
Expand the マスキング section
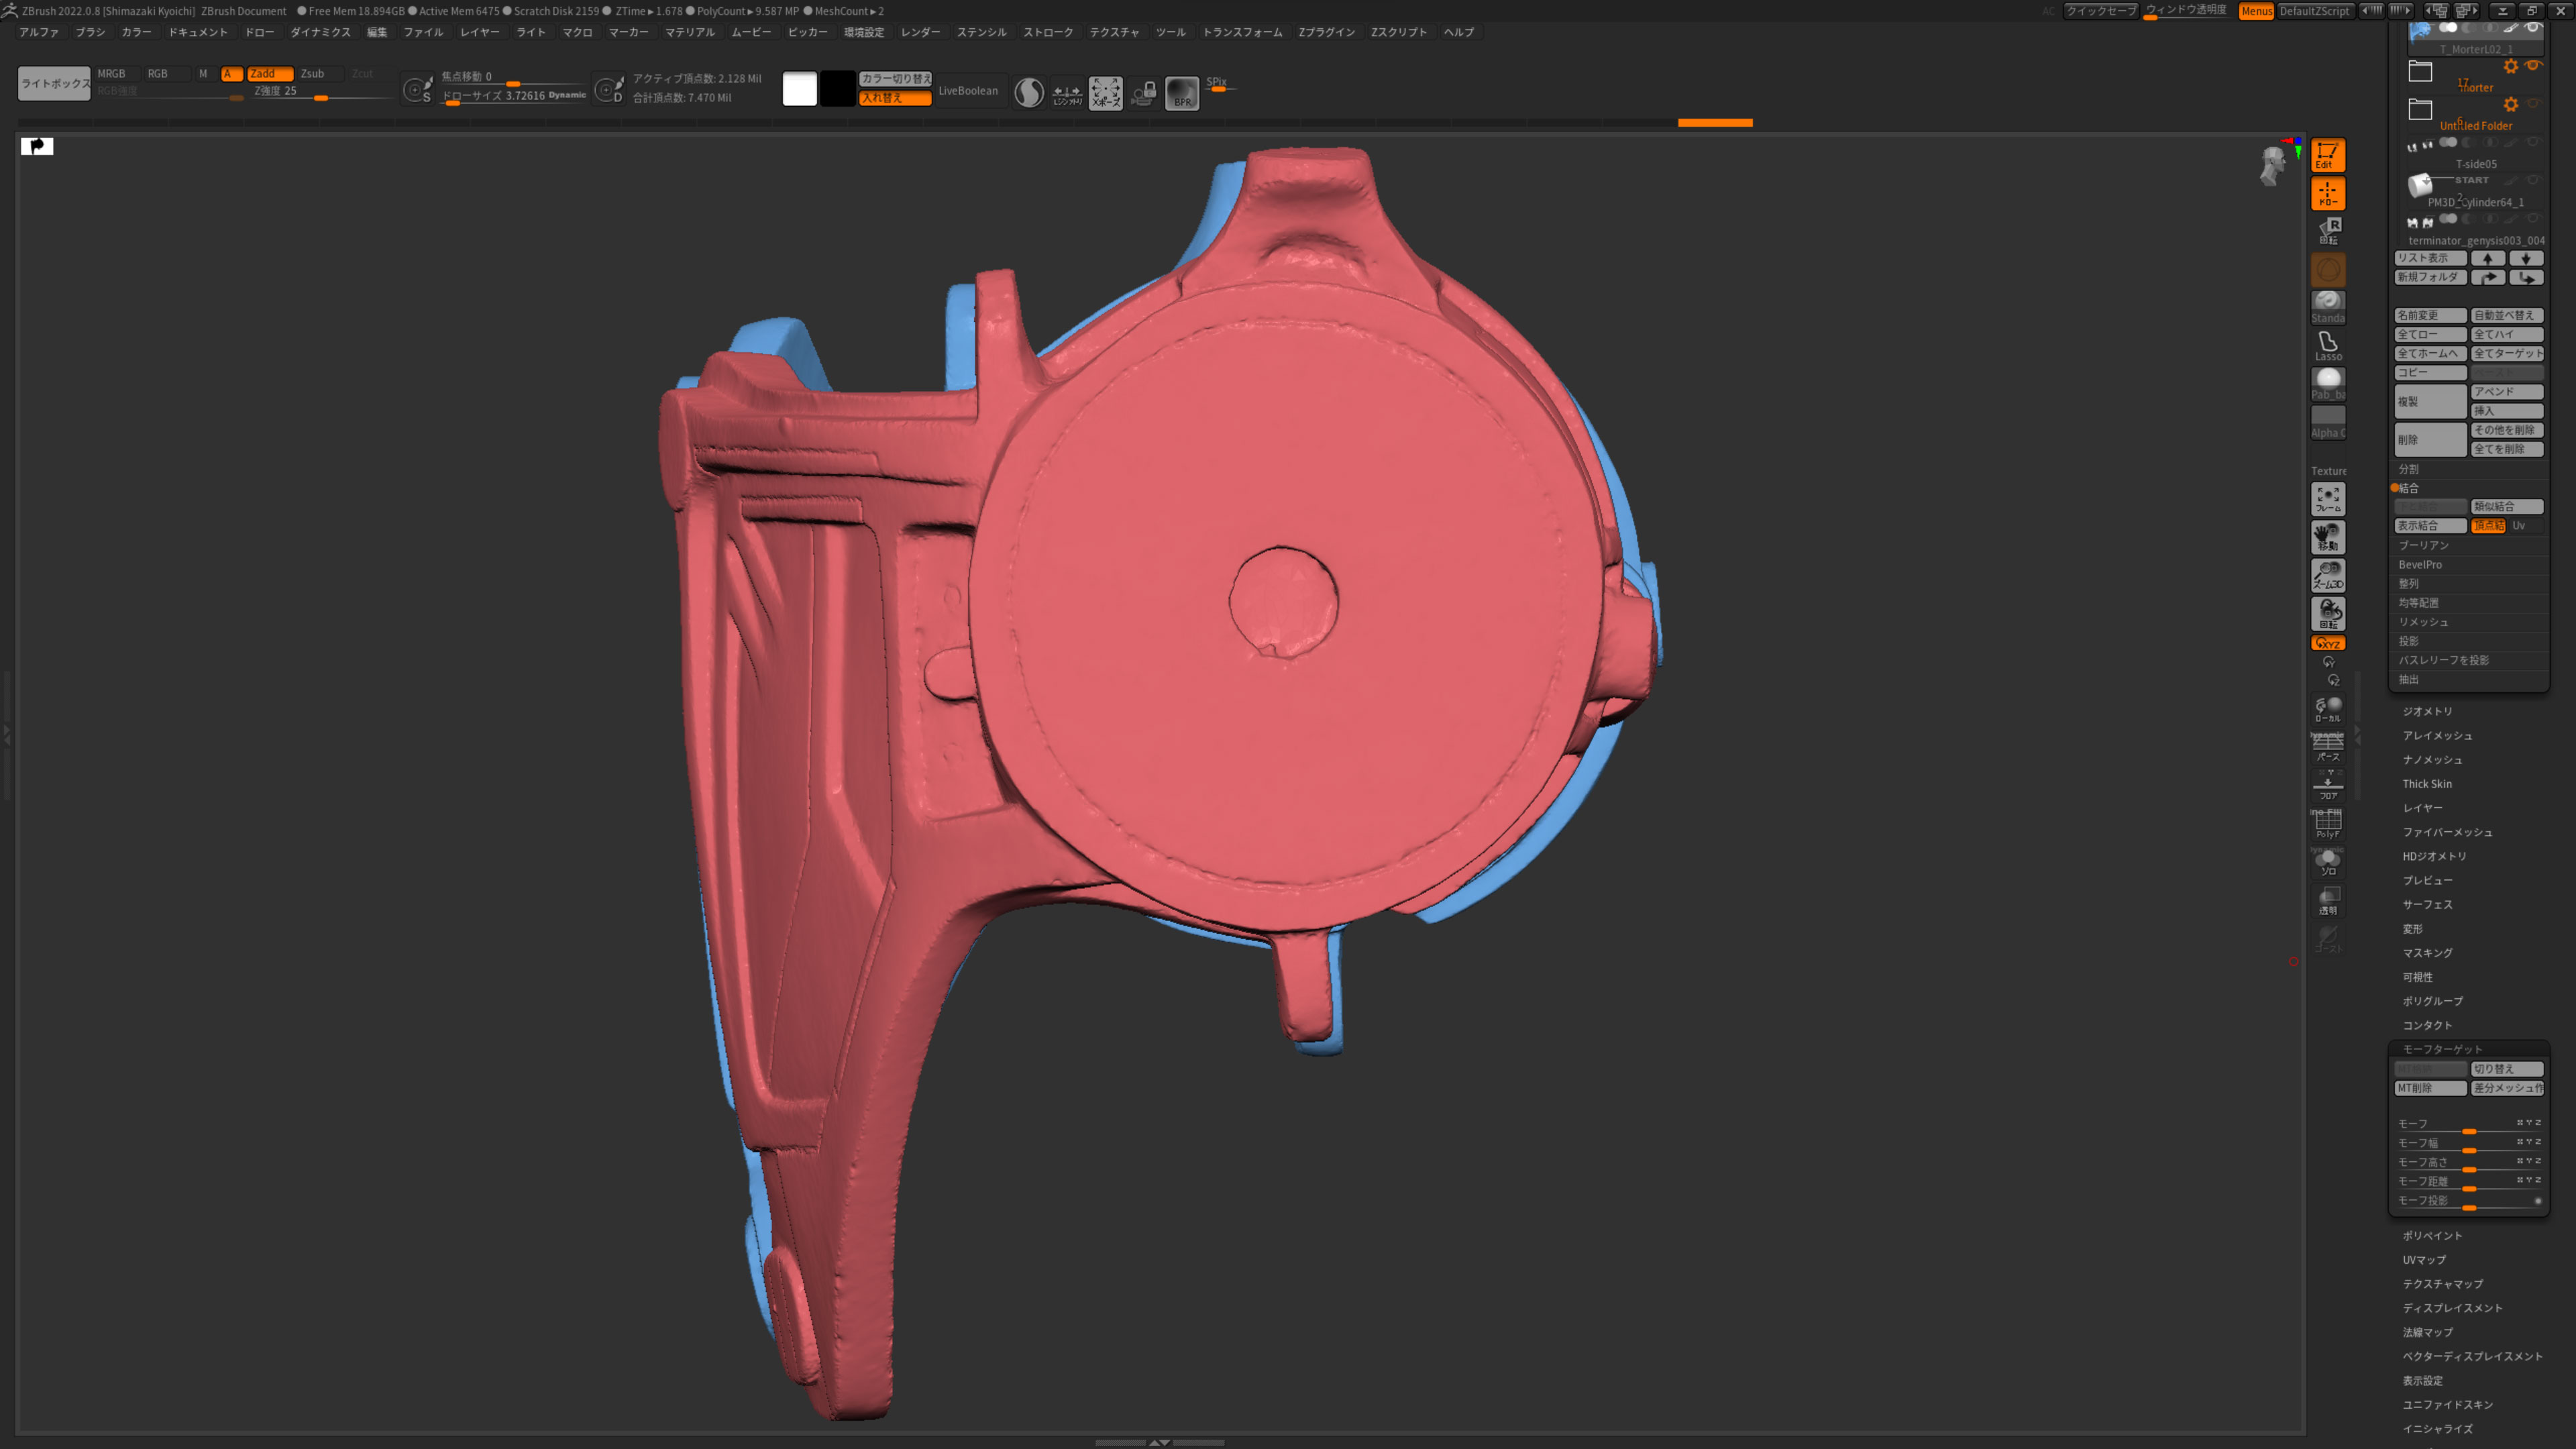click(x=2427, y=953)
